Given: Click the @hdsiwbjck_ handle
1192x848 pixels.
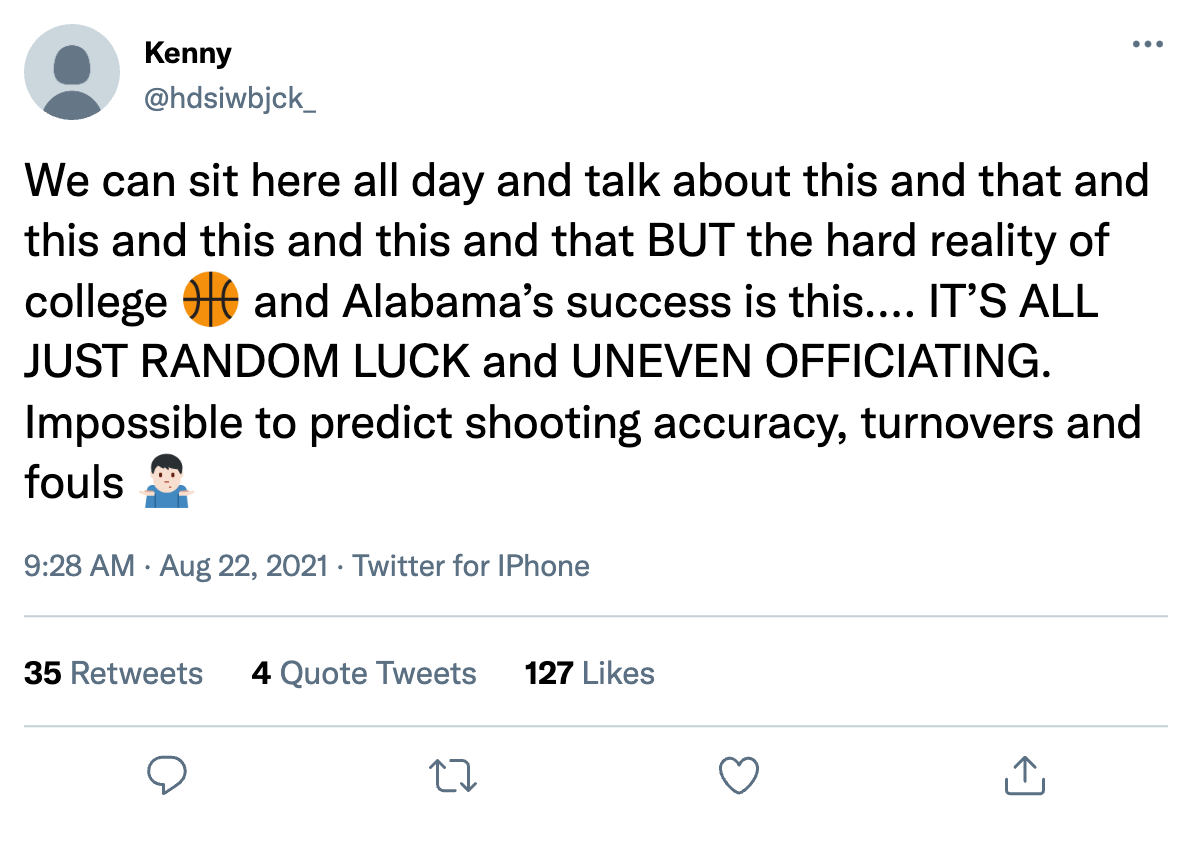Looking at the screenshot, I should (230, 100).
